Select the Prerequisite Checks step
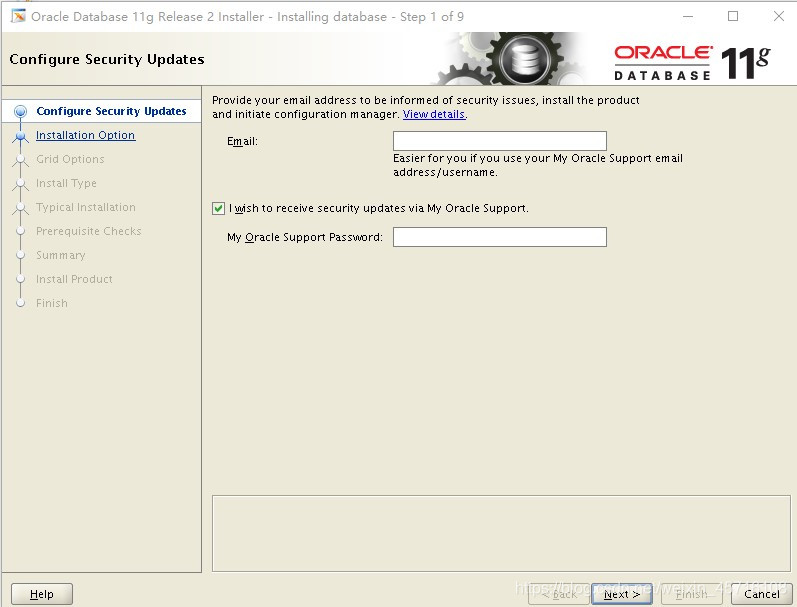This screenshot has width=797, height=607. pos(88,231)
